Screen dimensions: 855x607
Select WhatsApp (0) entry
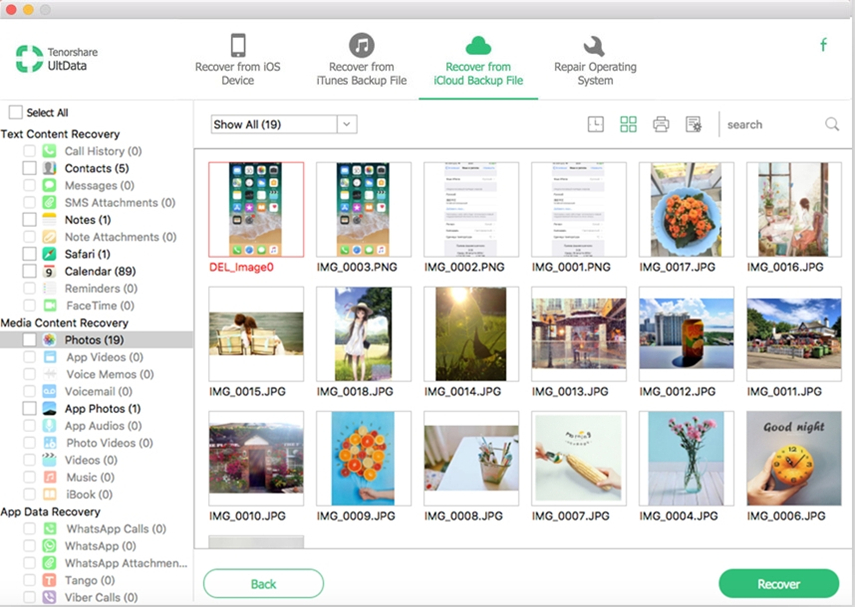[100, 546]
